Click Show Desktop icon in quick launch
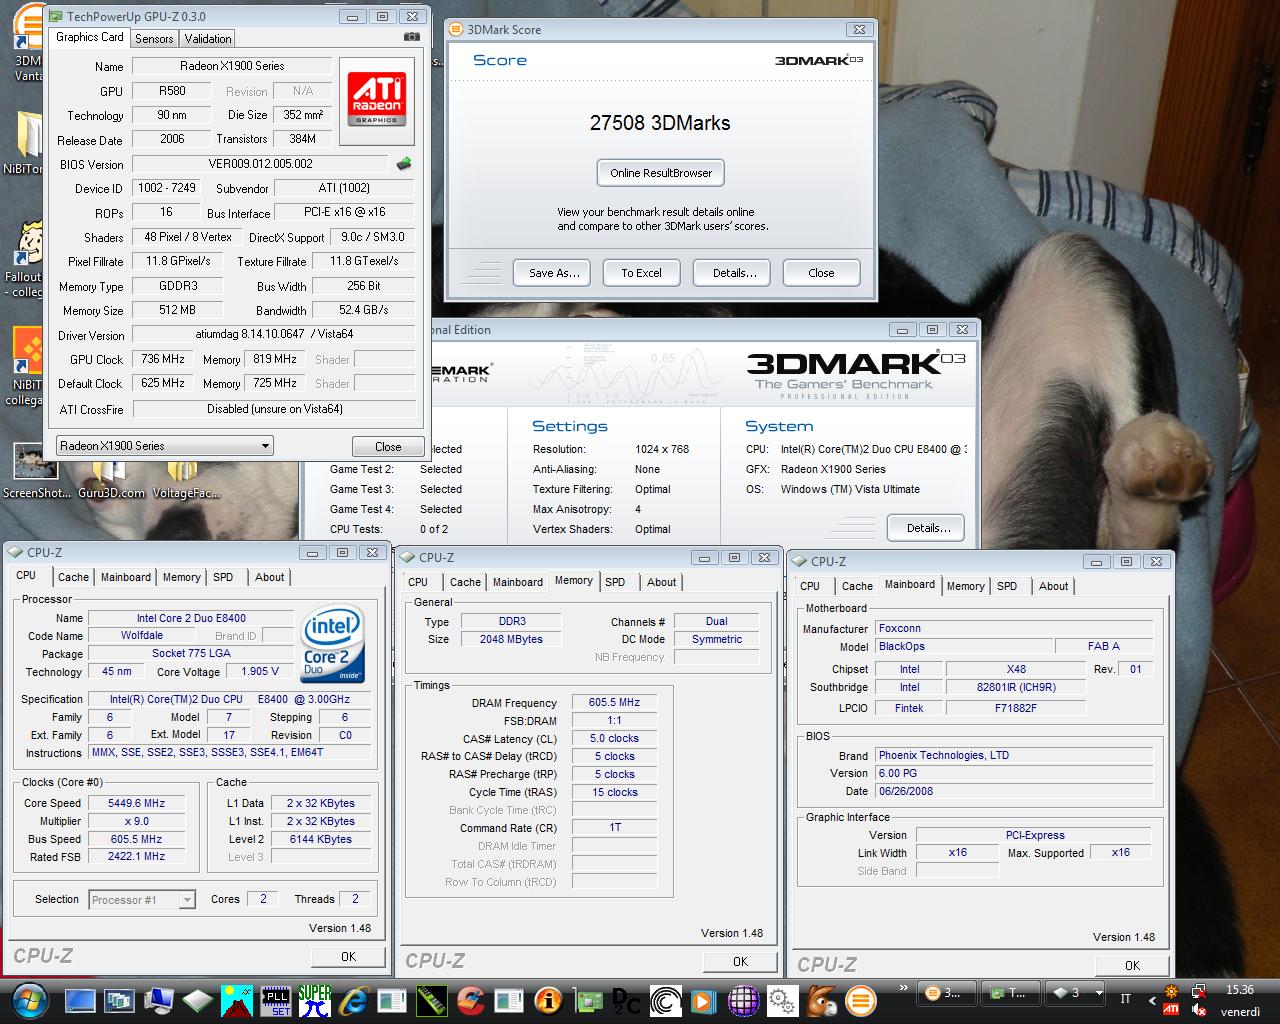Screen dimensions: 1280x1024 [x=80, y=1000]
